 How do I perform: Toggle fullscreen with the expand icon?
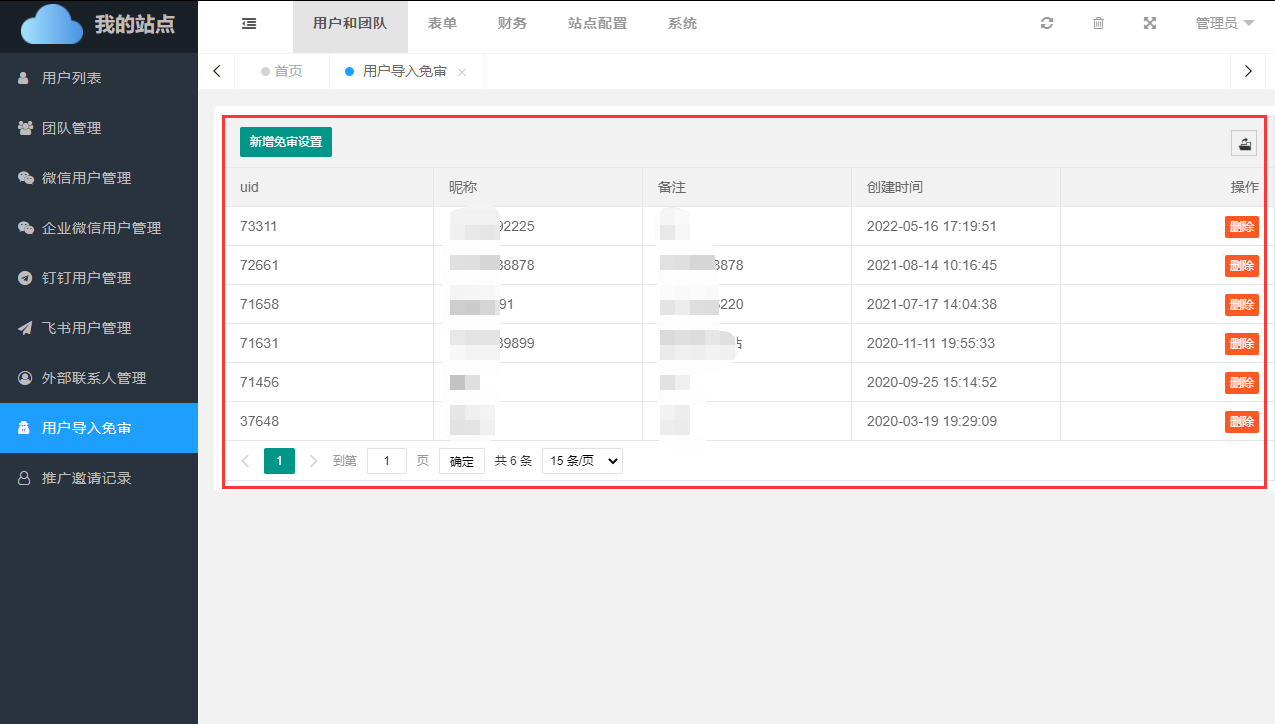pyautogui.click(x=1150, y=24)
